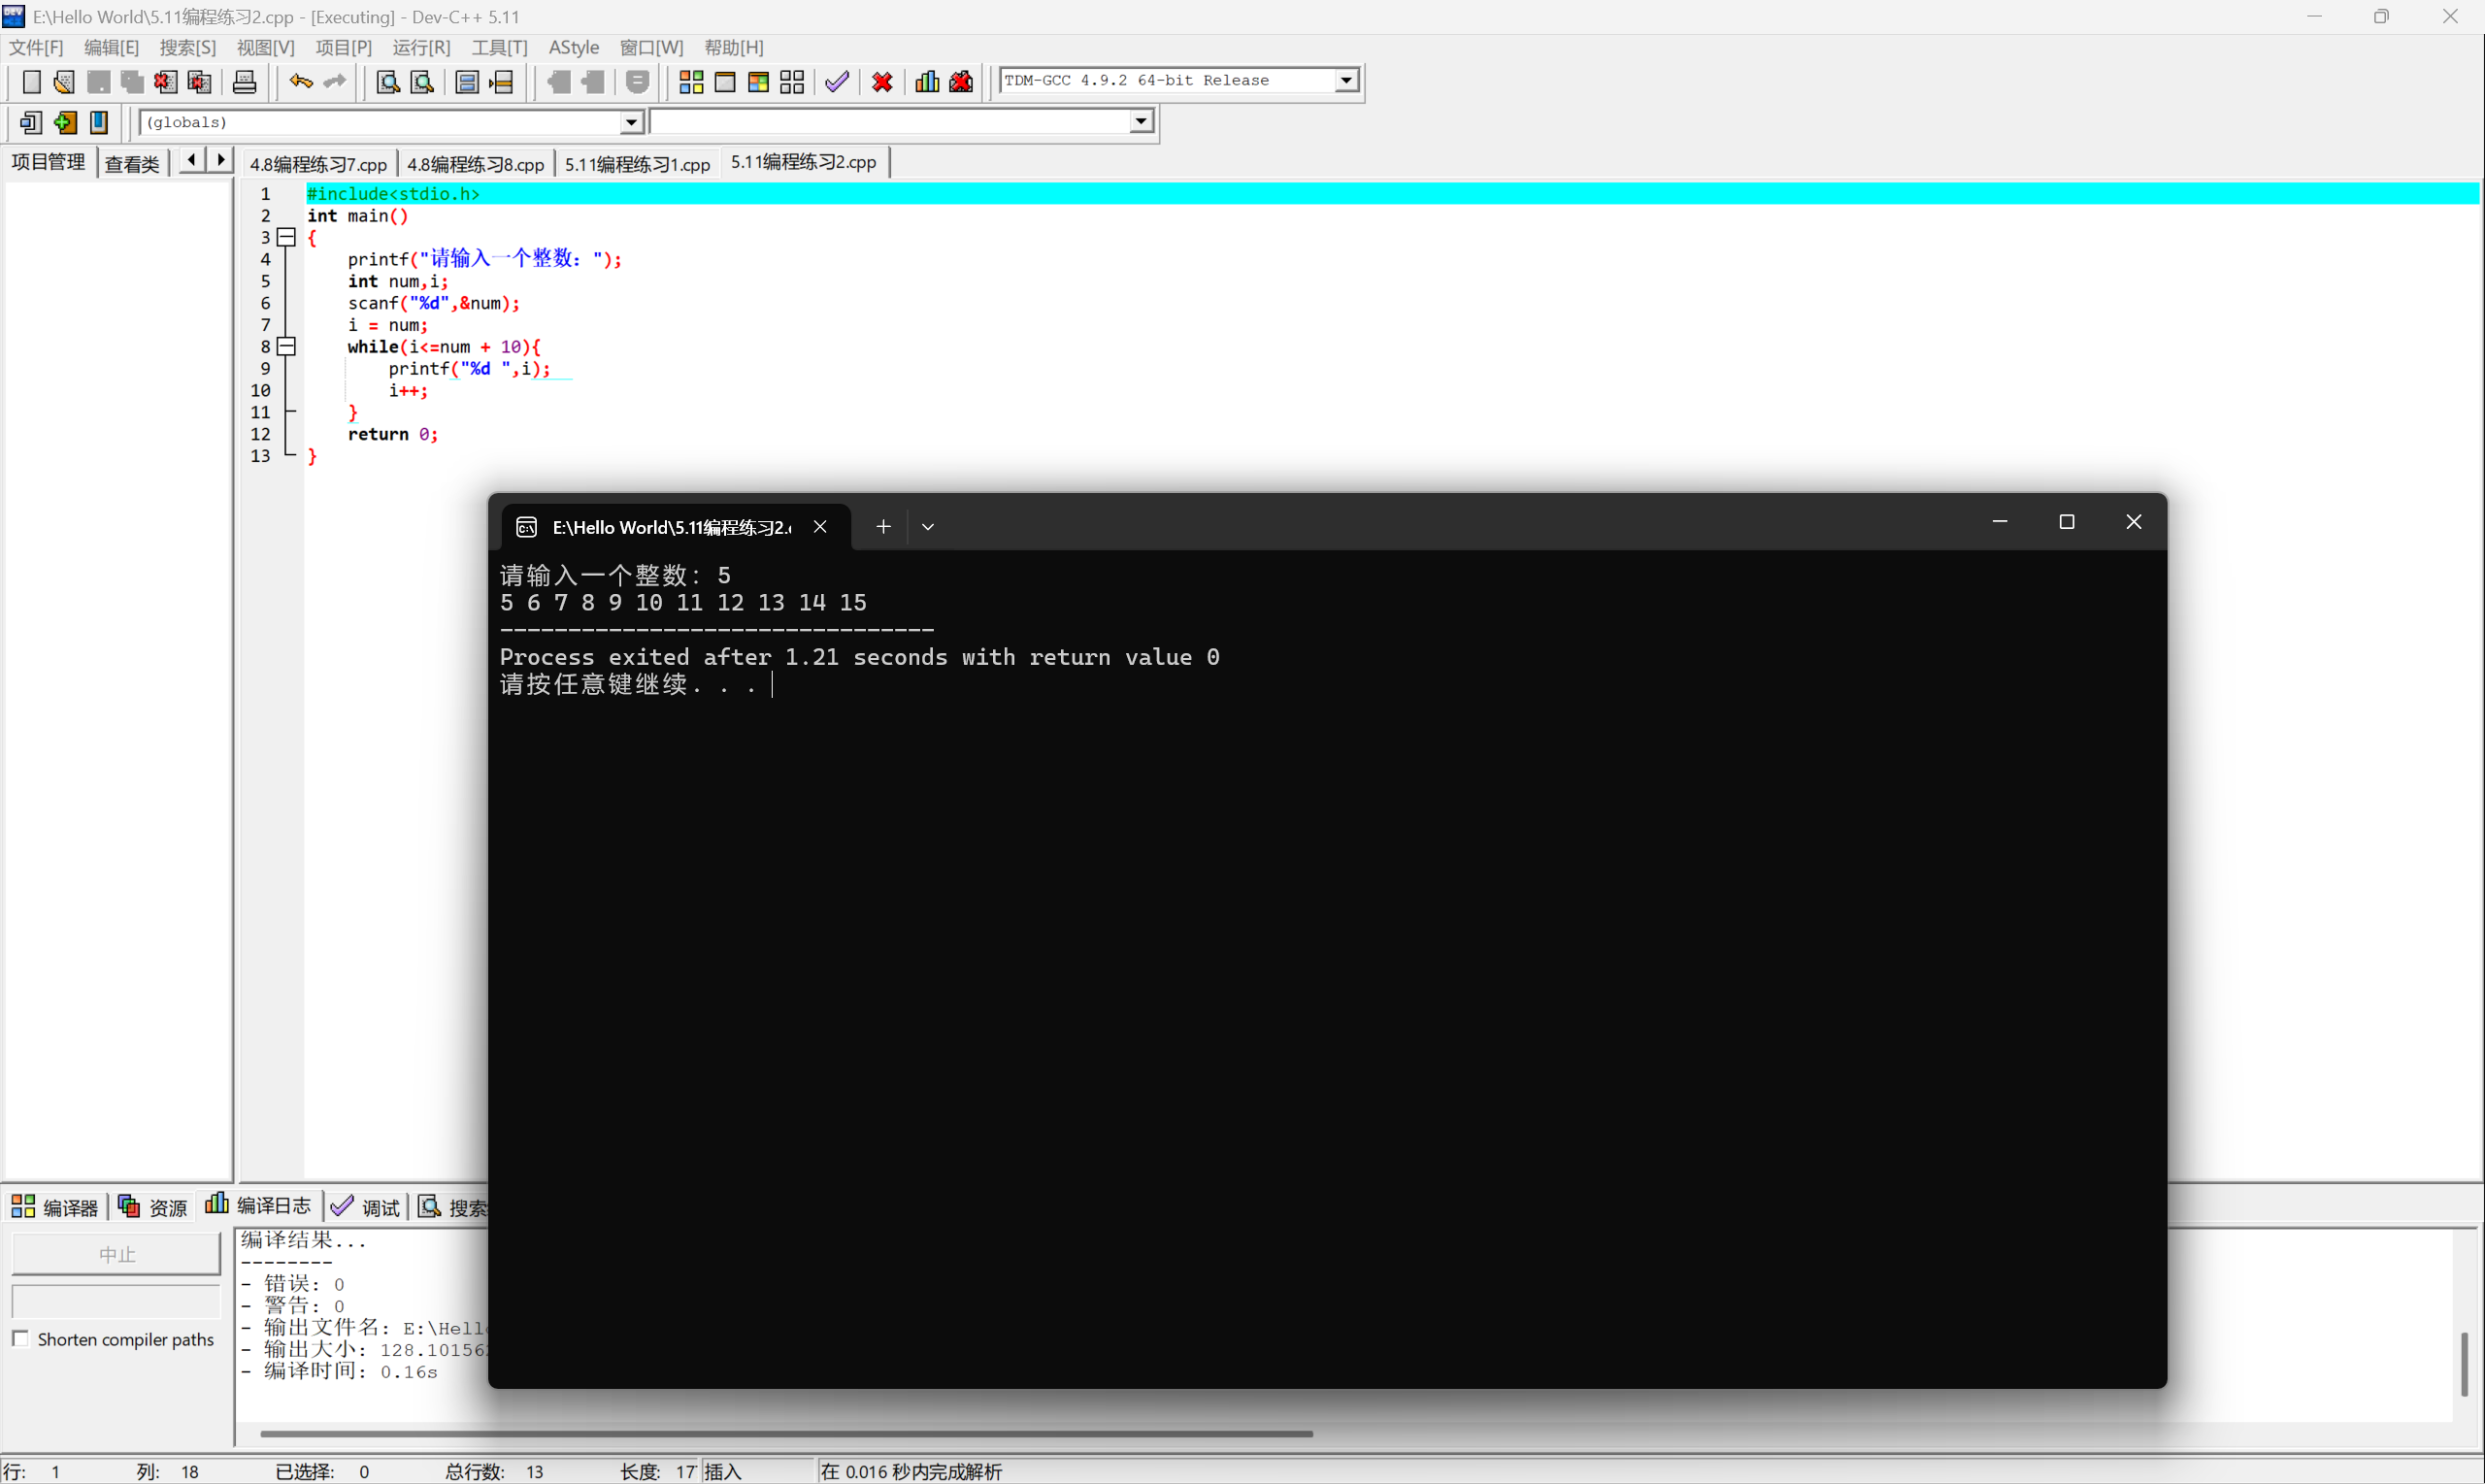The width and height of the screenshot is (2485, 1484).
Task: Open the TDM-GCC compiler selection dropdown
Action: click(1346, 80)
